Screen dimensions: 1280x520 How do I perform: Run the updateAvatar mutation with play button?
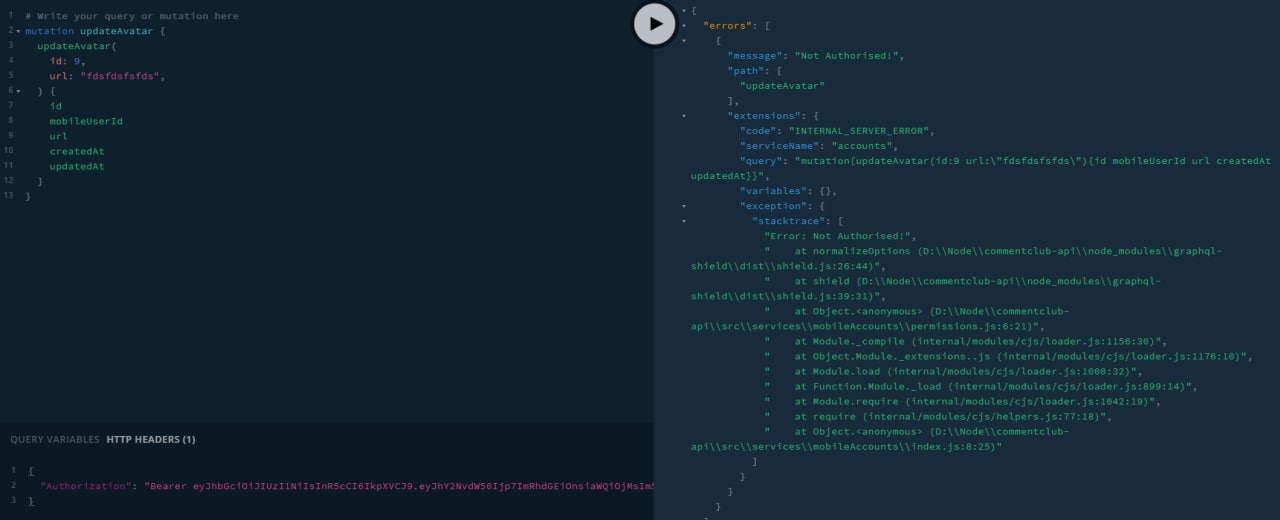(x=655, y=24)
